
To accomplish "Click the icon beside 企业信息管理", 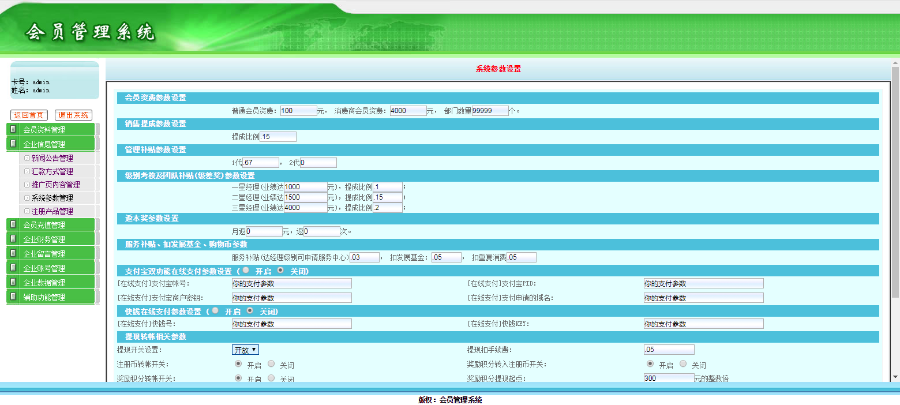I will click(13, 144).
